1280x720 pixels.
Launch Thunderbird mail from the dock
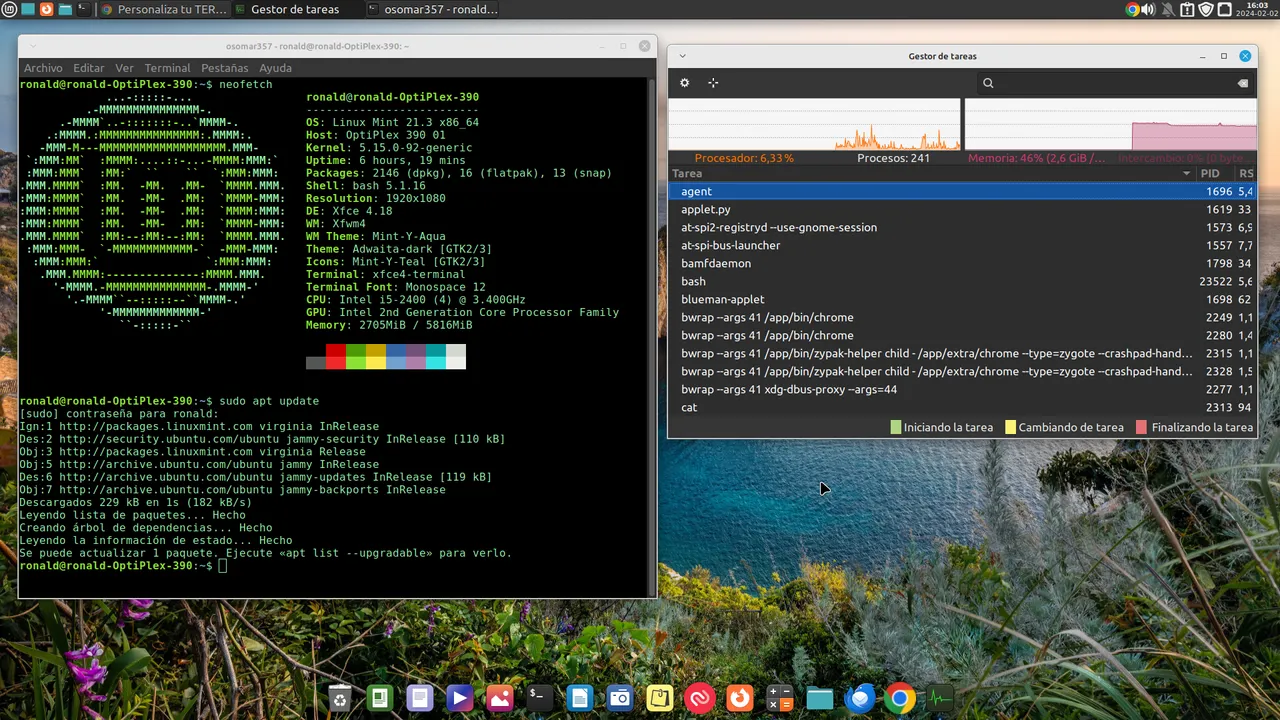860,699
